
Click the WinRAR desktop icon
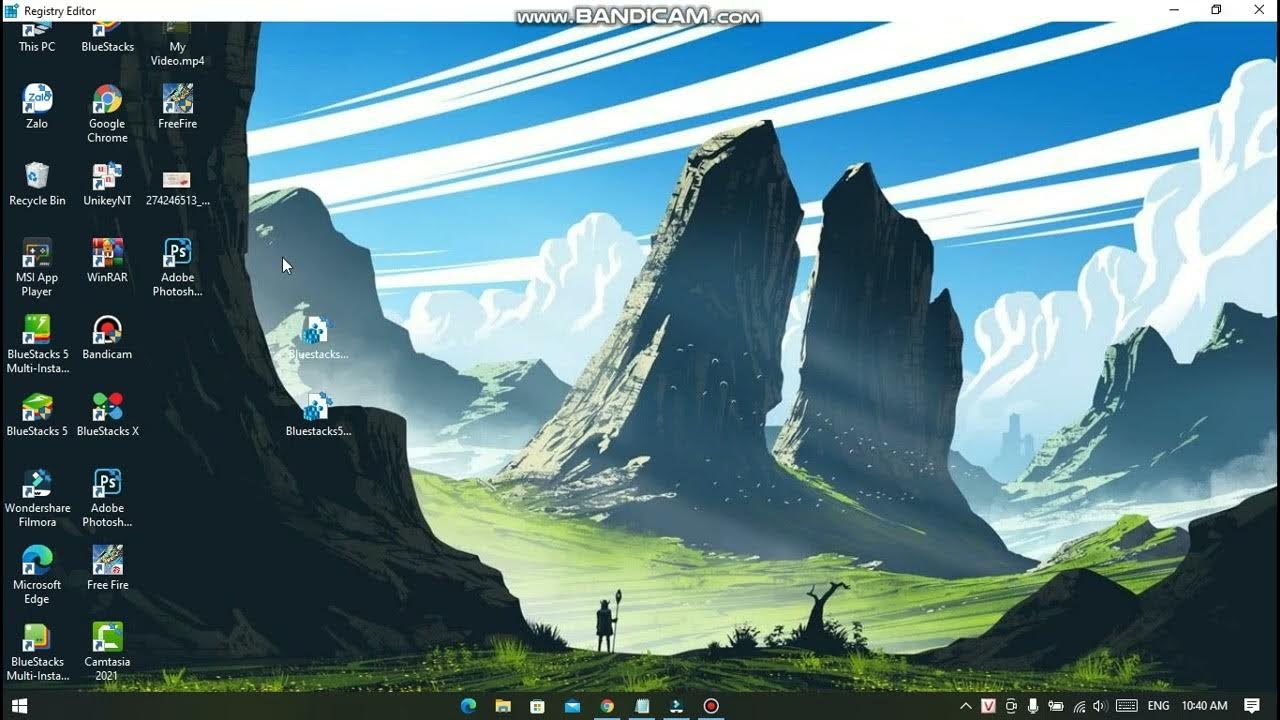coord(107,261)
